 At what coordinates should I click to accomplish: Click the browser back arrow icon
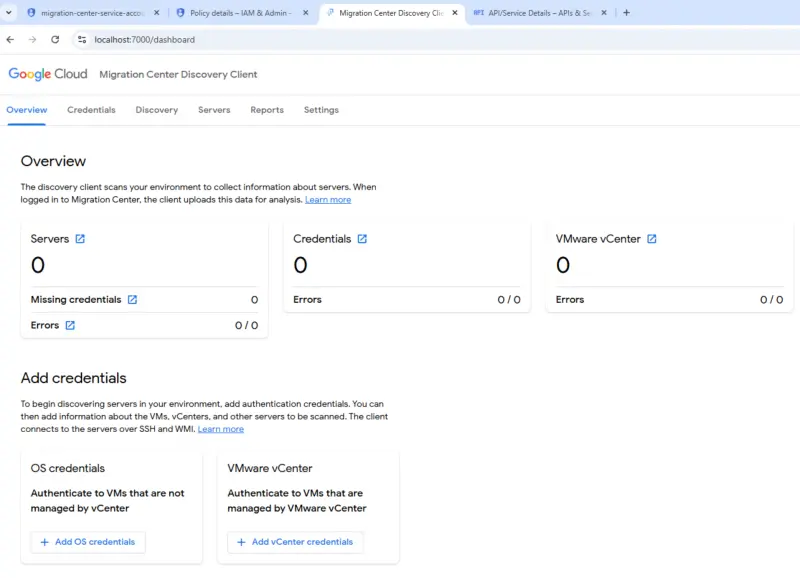point(11,41)
